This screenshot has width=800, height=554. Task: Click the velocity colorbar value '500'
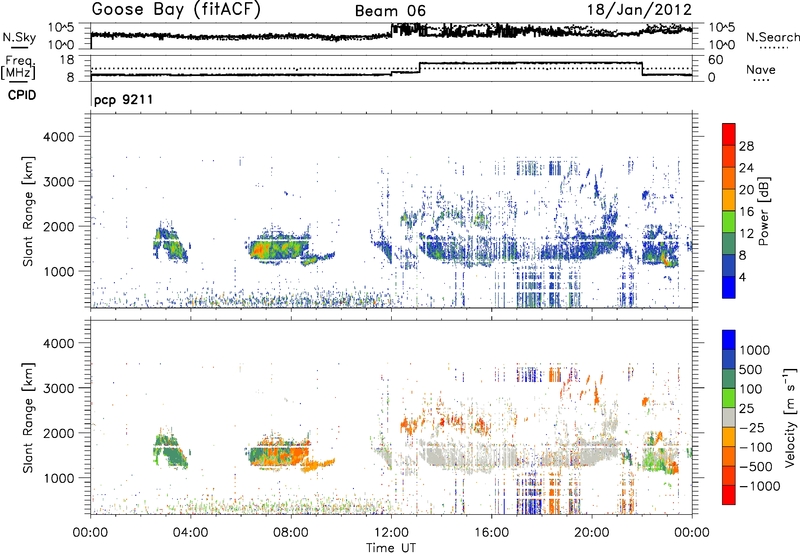point(751,369)
